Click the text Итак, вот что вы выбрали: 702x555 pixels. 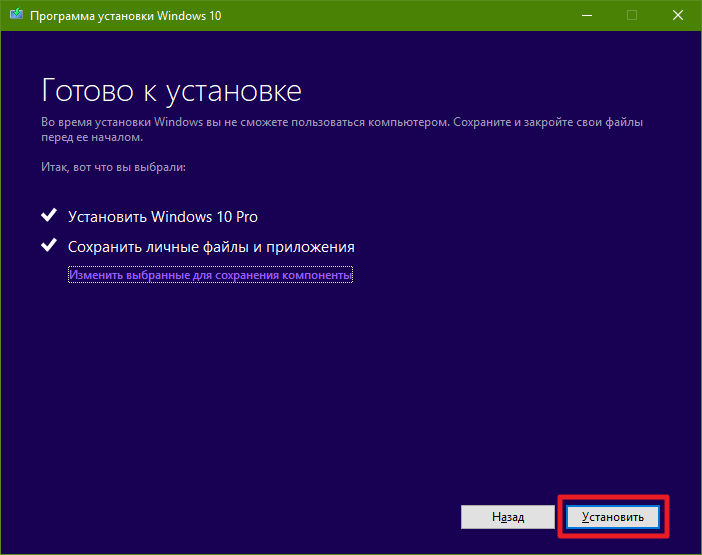[x=113, y=167]
